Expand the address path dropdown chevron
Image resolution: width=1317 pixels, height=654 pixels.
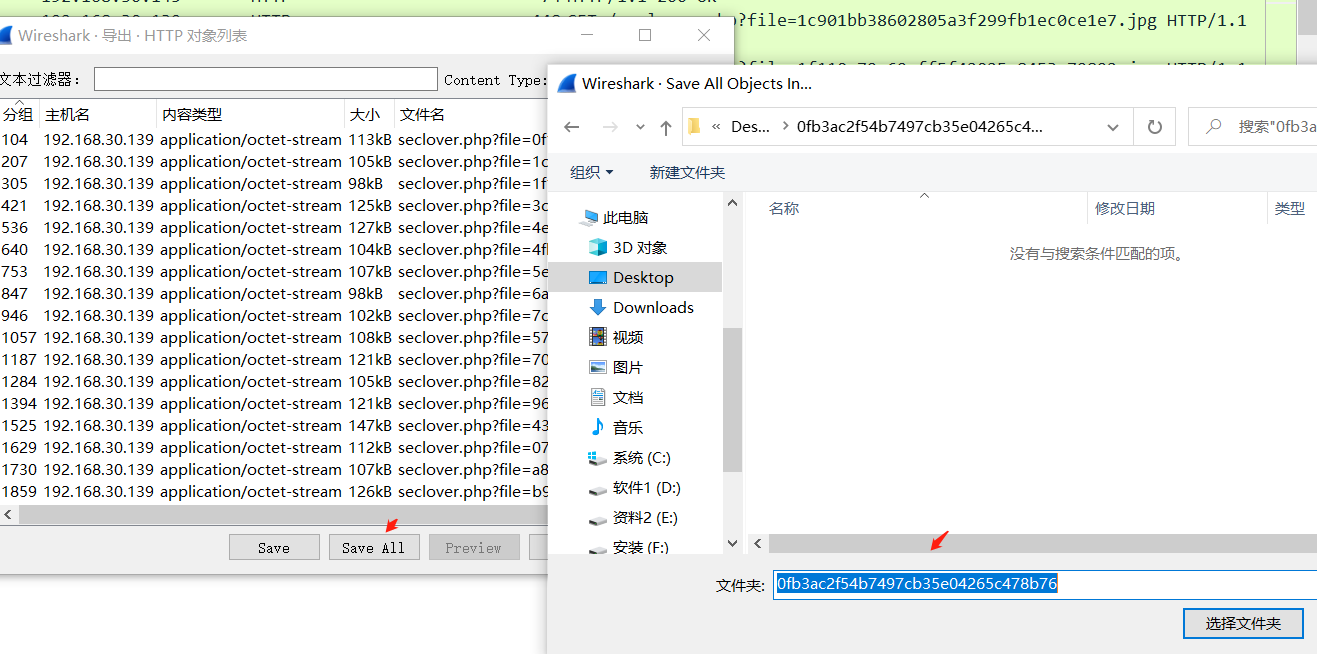point(1113,127)
